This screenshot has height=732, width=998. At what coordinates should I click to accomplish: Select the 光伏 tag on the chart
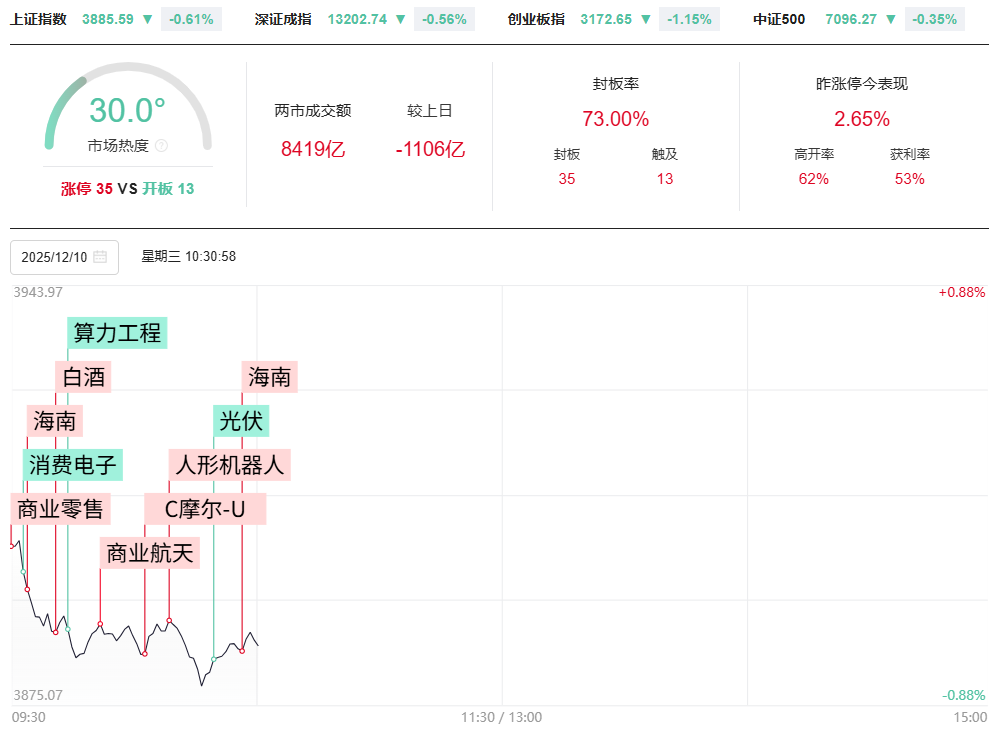click(x=241, y=421)
